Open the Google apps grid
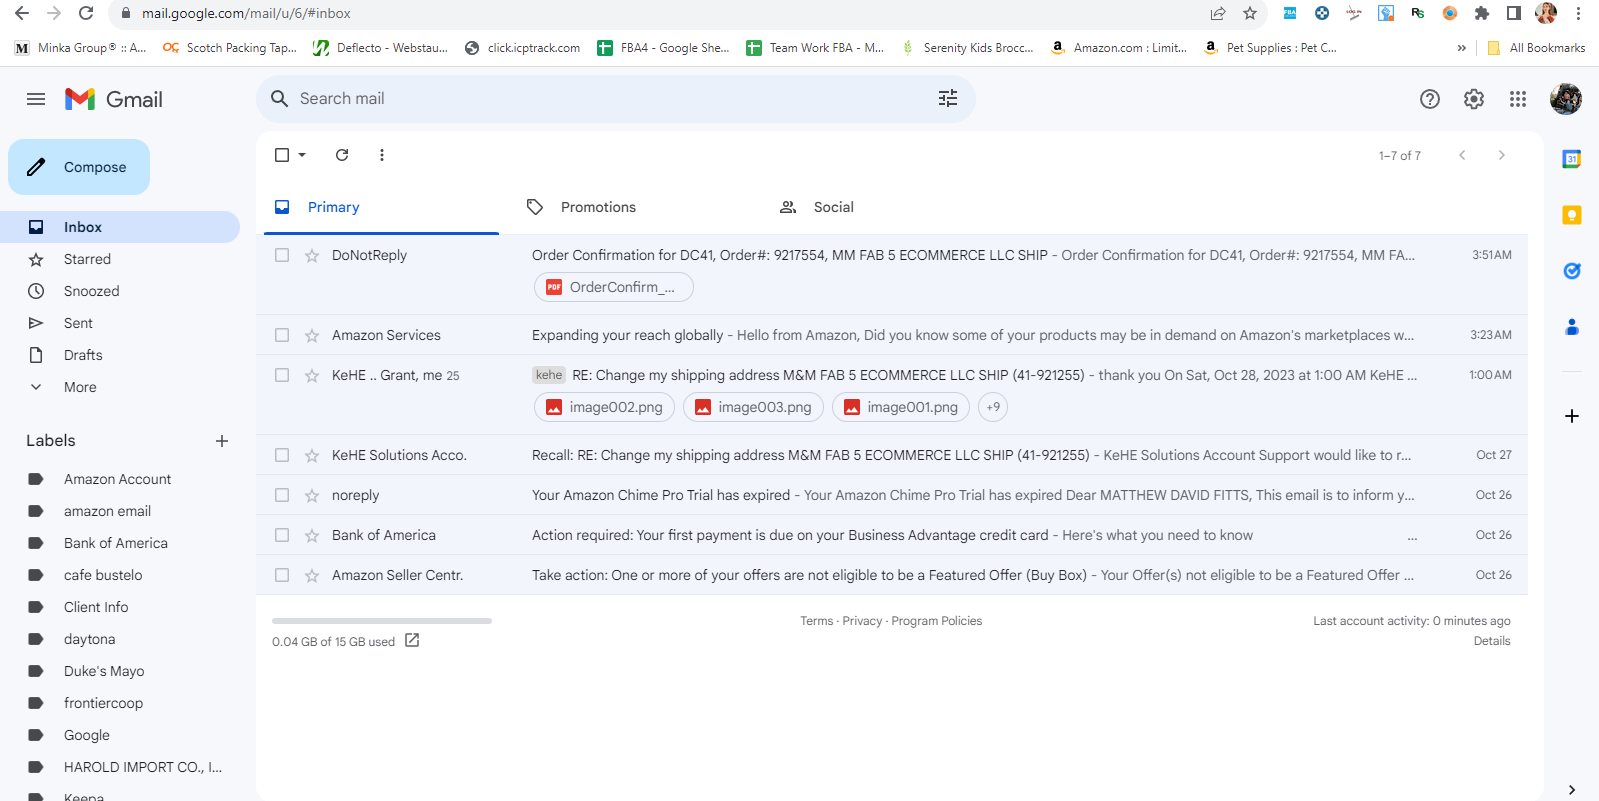 click(x=1518, y=99)
